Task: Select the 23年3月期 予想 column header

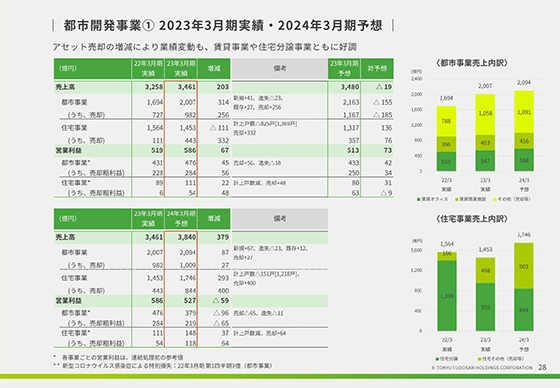Action: 344,68
